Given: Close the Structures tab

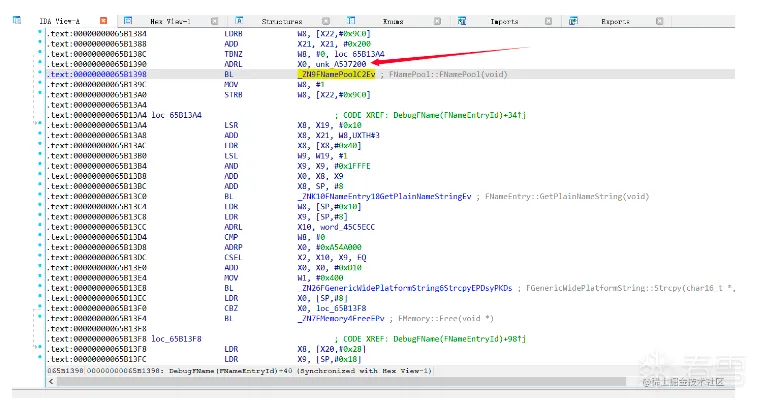Looking at the screenshot, I should pos(326,21).
